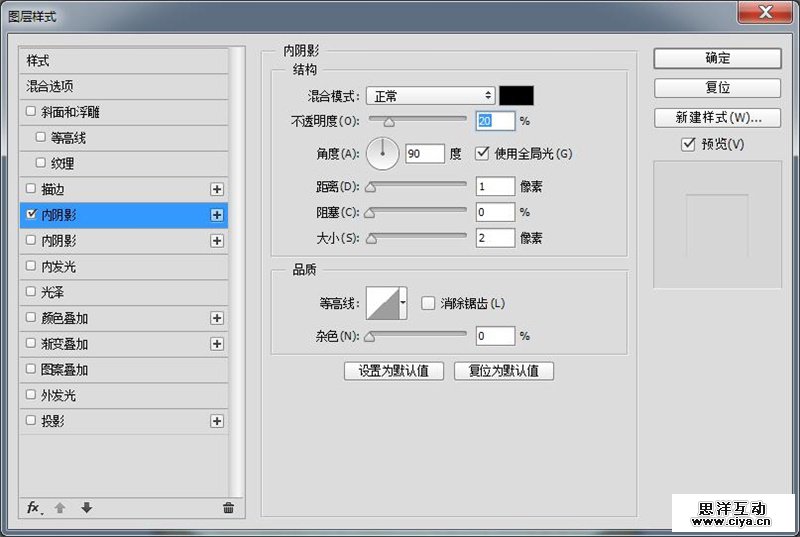Click the move effect up arrow
This screenshot has height=537, width=800.
tap(60, 508)
